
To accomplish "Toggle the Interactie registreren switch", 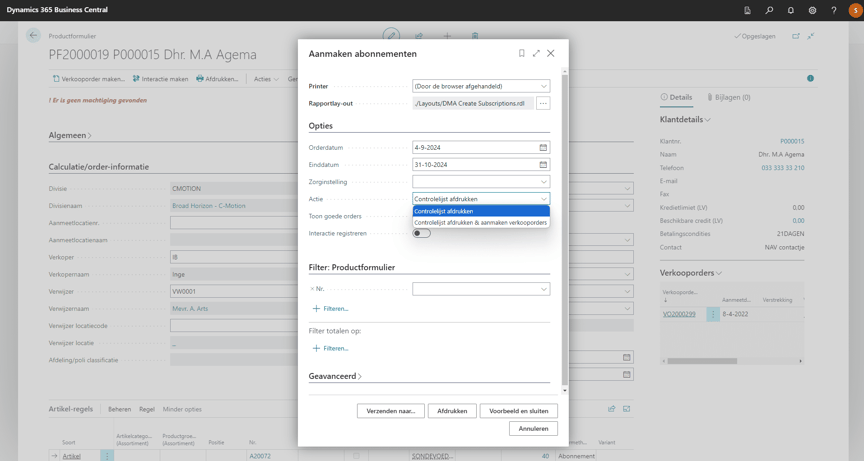I will 422,234.
